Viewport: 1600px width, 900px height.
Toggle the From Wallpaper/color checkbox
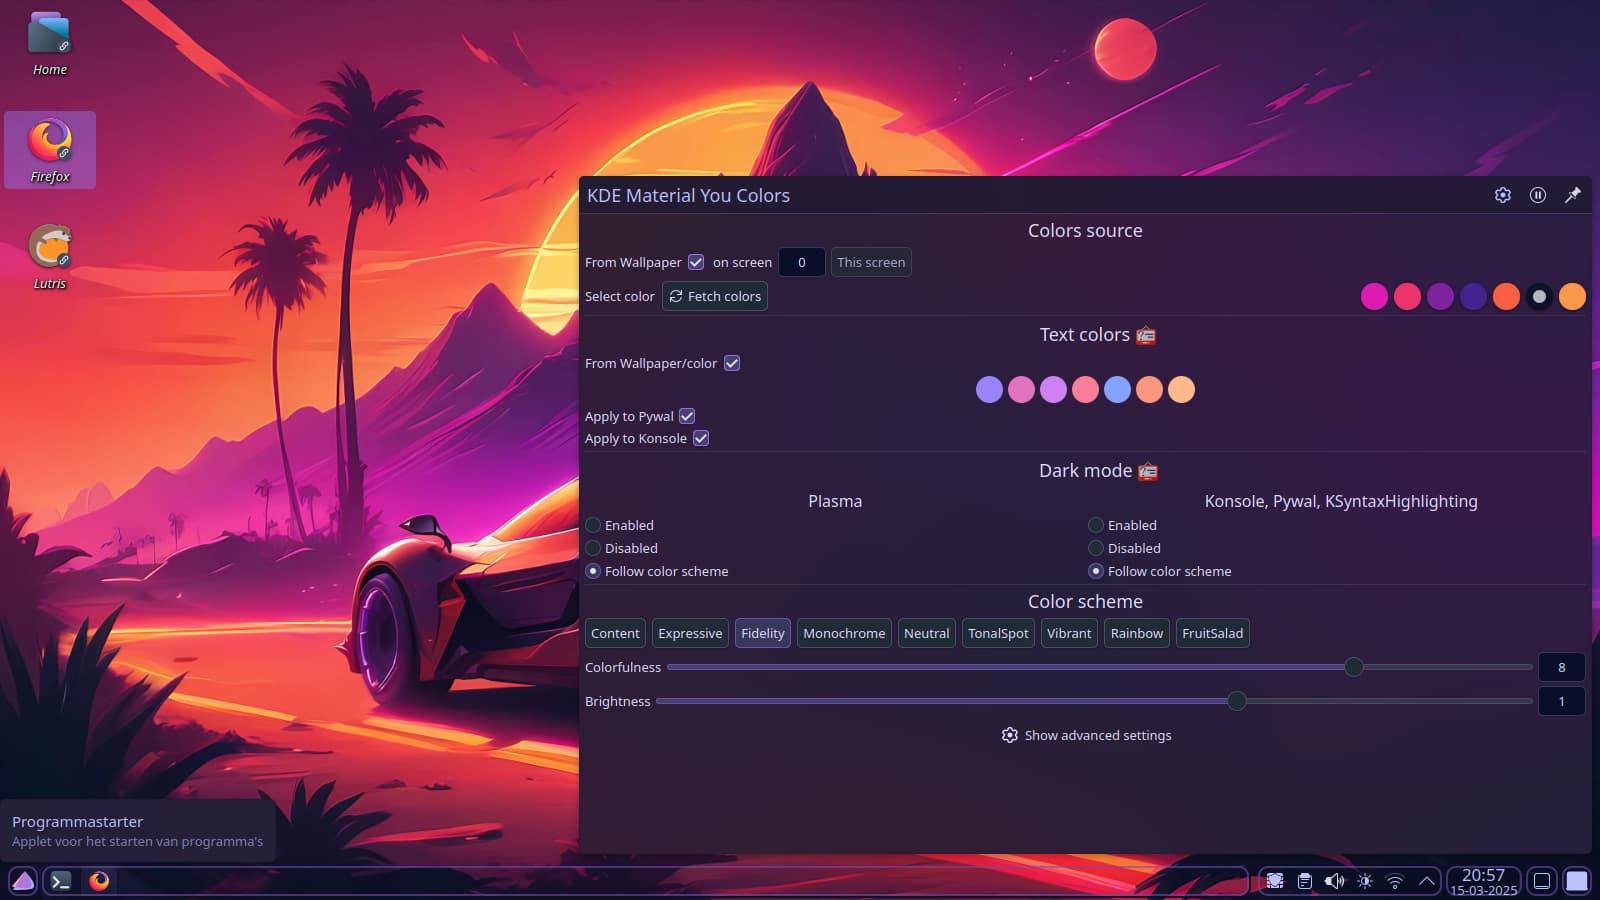(x=732, y=363)
